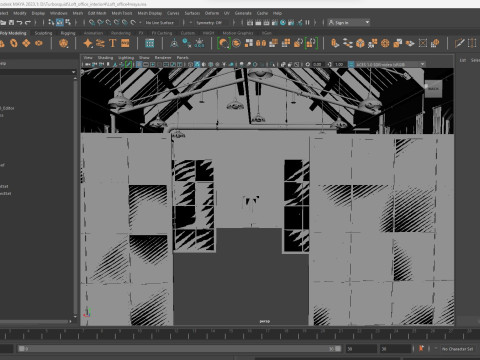Switch to the Rigging shelf tab
Image resolution: width=480 pixels, height=360 pixels.
click(x=68, y=33)
